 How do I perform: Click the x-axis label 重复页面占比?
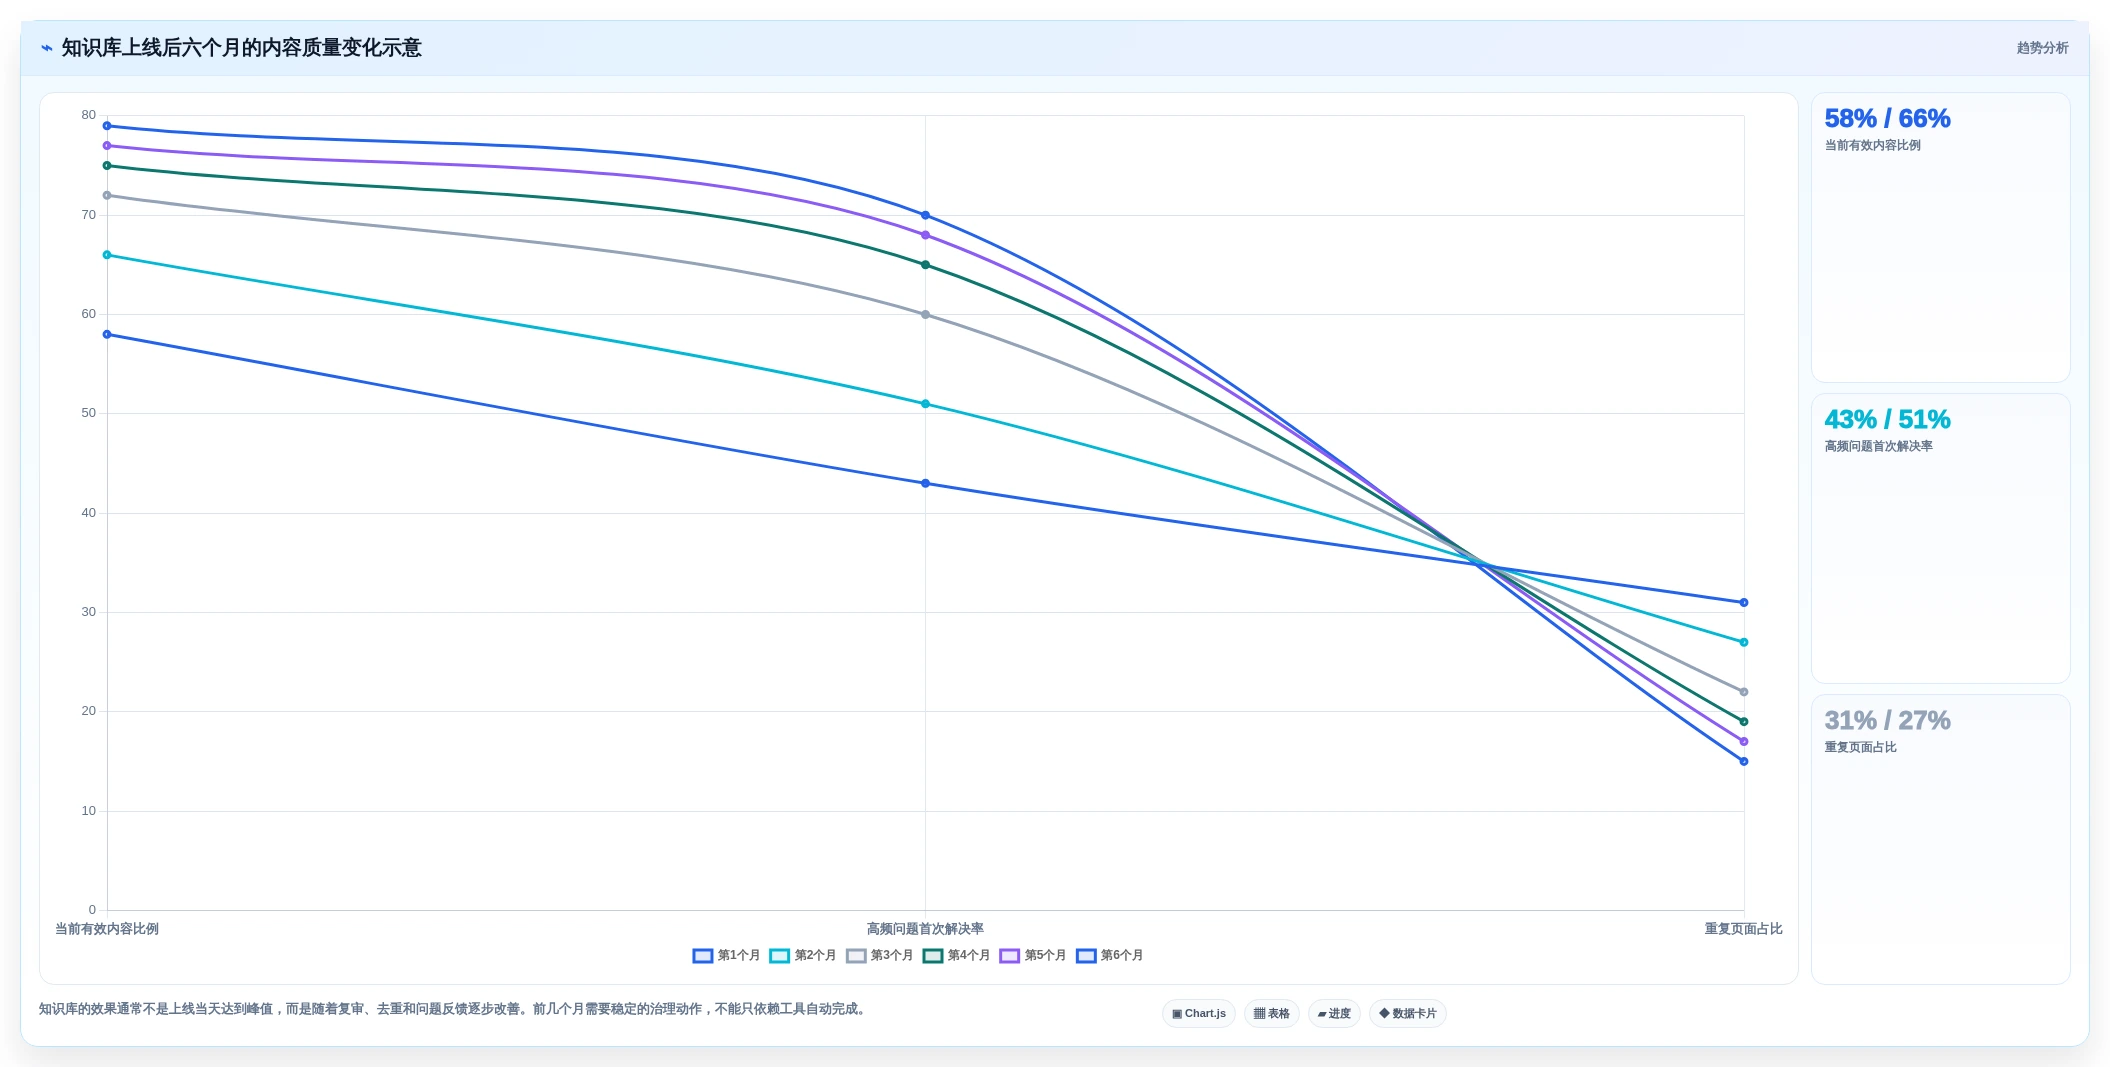point(1743,930)
